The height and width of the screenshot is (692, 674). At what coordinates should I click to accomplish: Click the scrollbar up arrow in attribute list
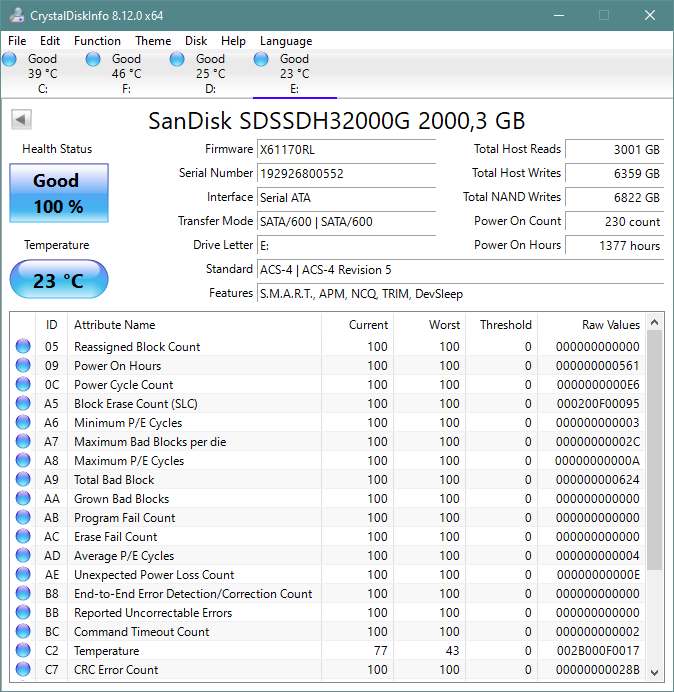point(655,323)
